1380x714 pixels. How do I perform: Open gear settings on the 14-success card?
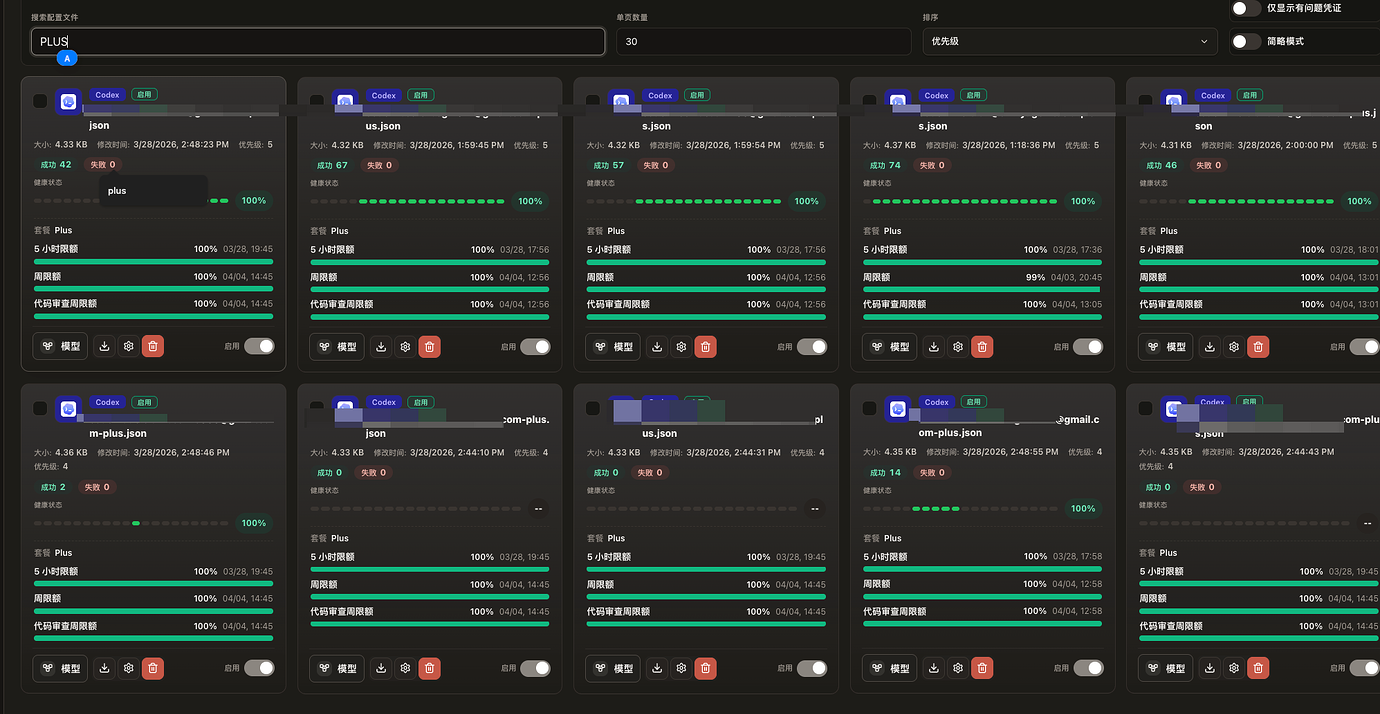pyautogui.click(x=958, y=668)
